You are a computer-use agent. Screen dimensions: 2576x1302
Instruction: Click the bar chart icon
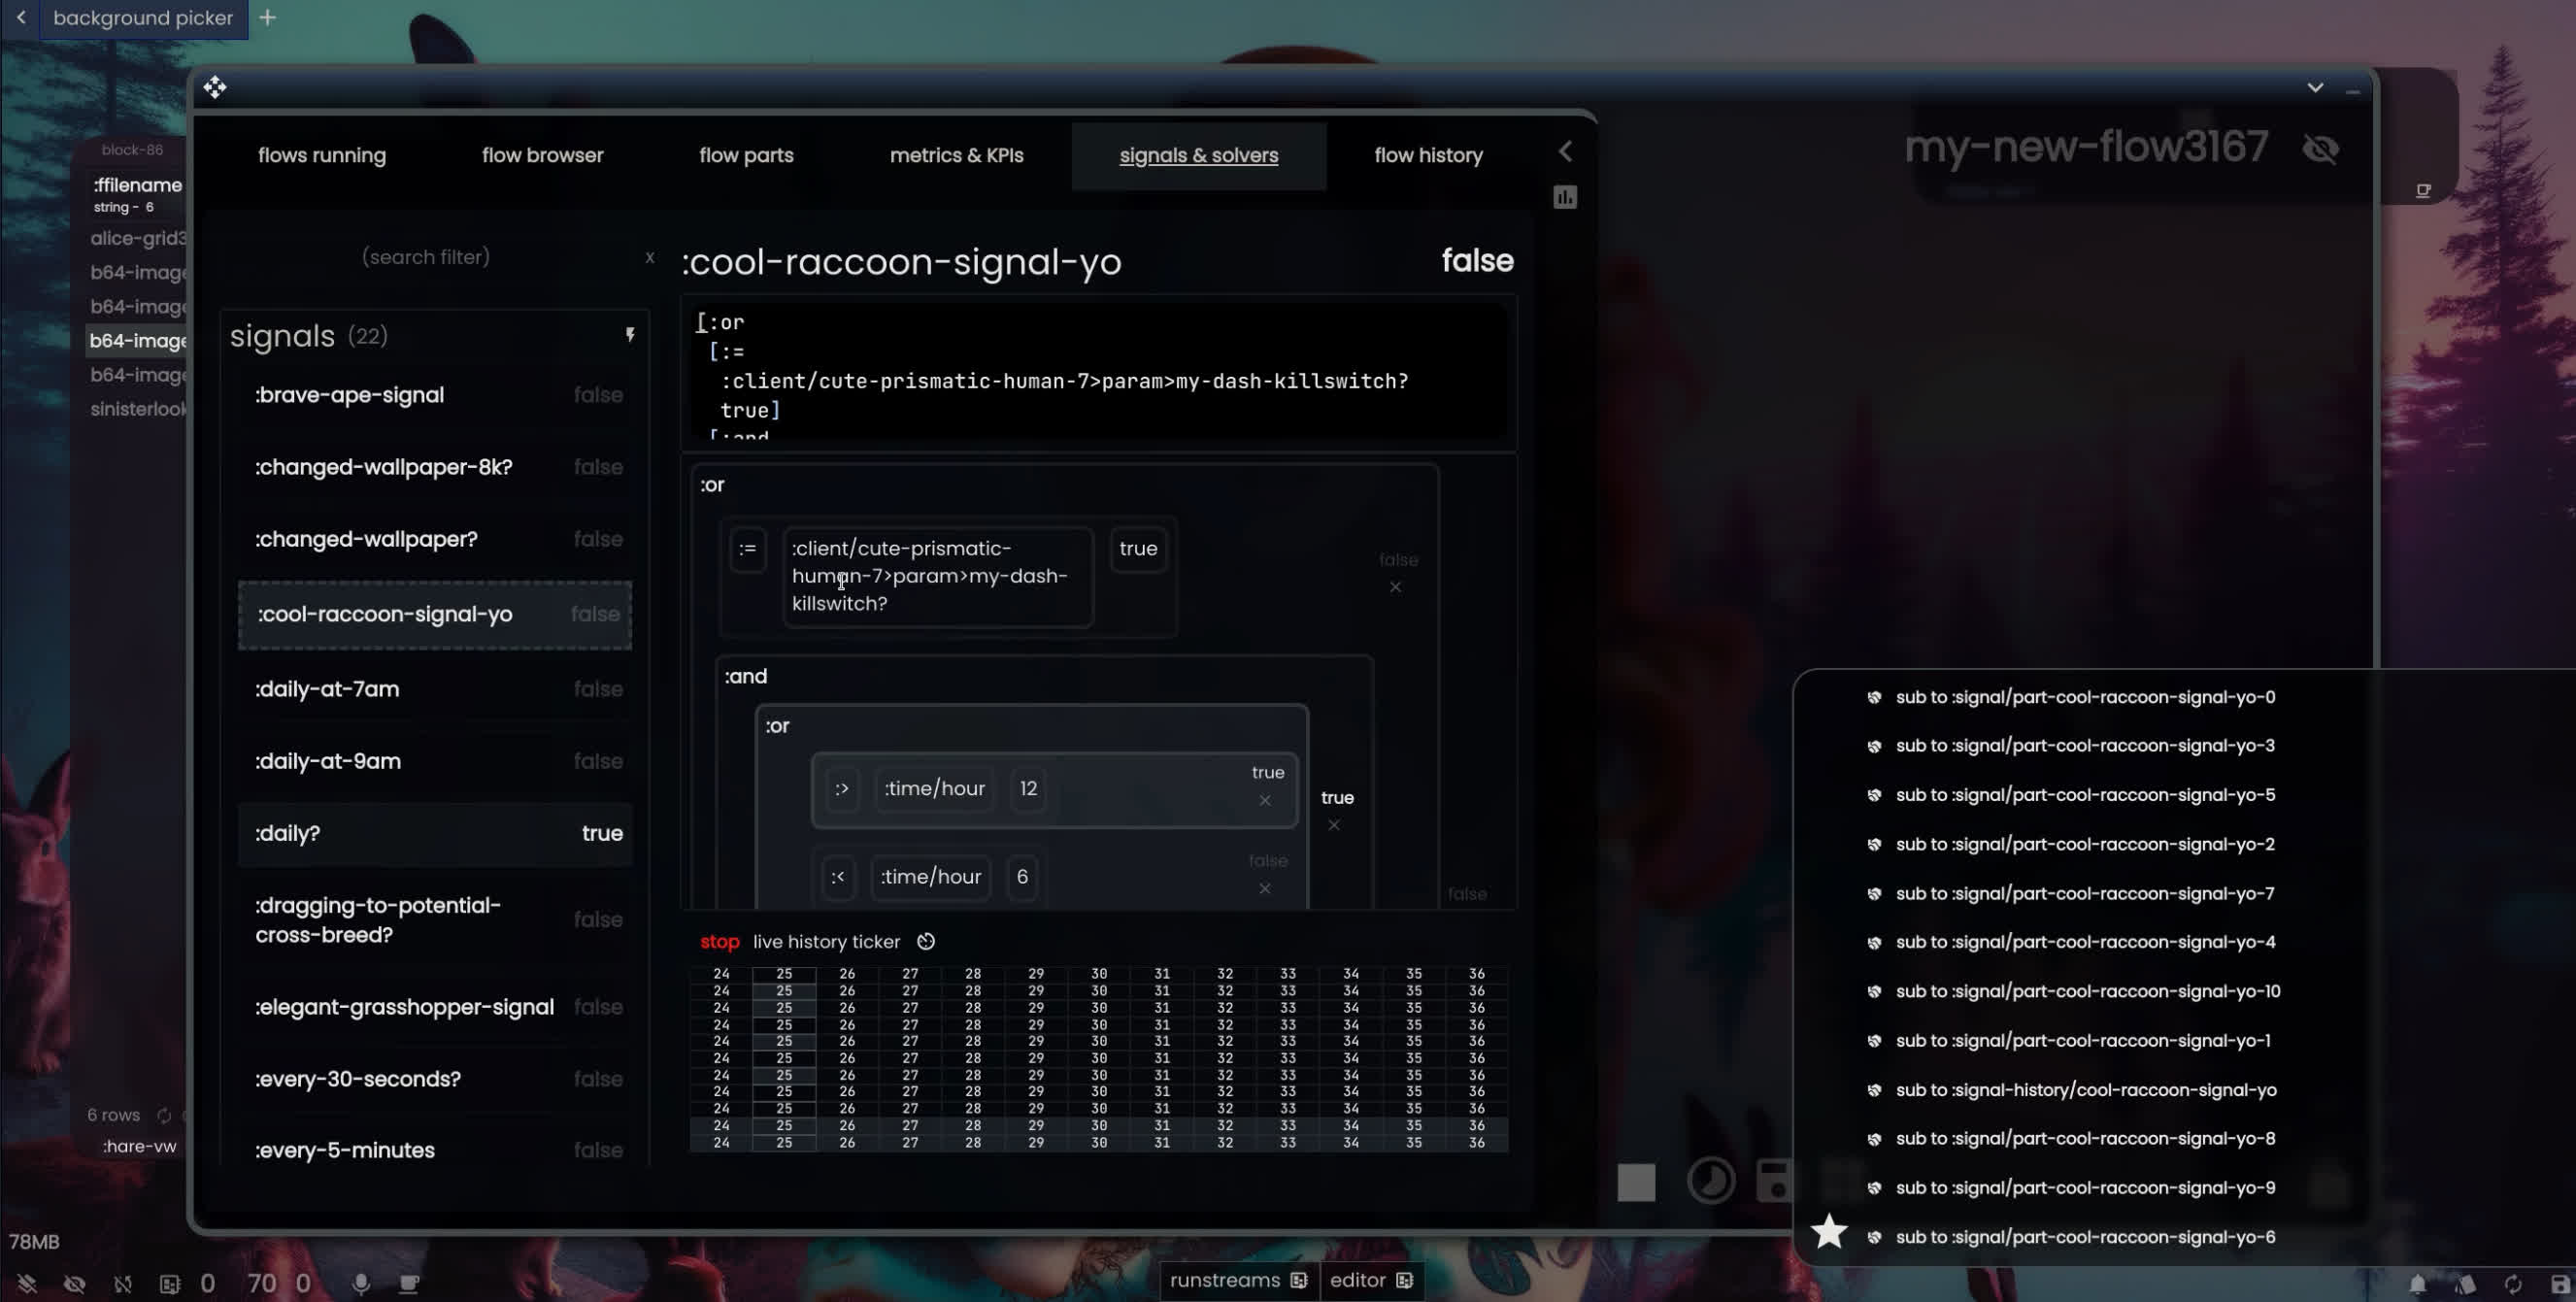[x=1565, y=197]
